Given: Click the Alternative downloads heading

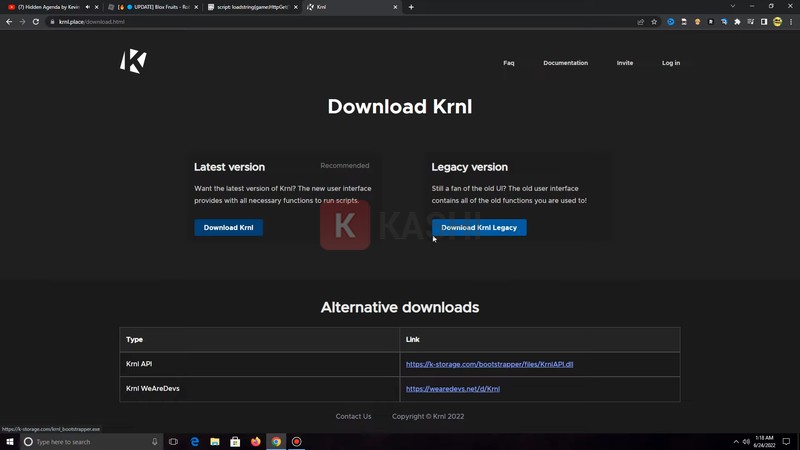Looking at the screenshot, I should [x=399, y=308].
